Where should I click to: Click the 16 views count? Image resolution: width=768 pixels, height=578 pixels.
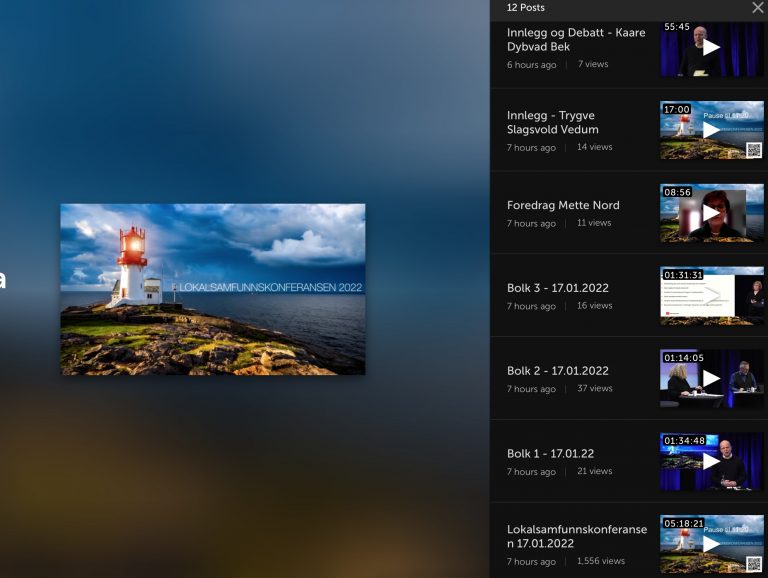pos(595,305)
